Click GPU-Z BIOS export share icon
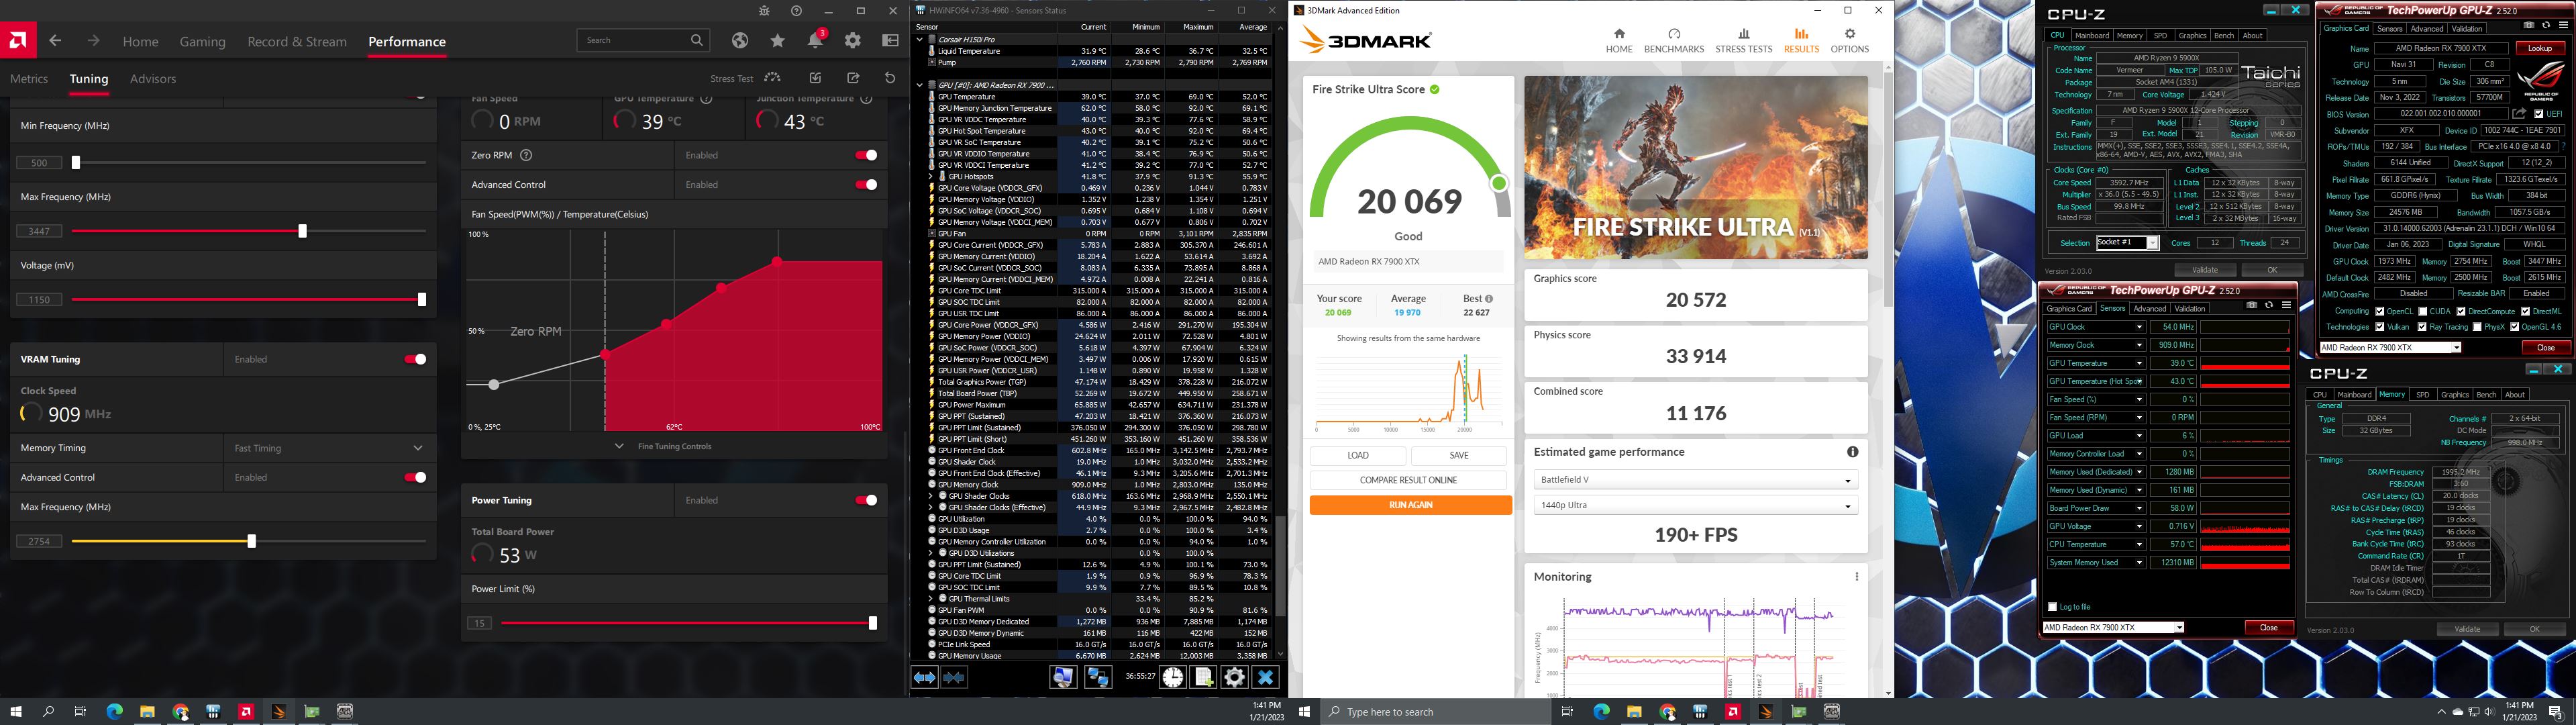 point(2518,113)
